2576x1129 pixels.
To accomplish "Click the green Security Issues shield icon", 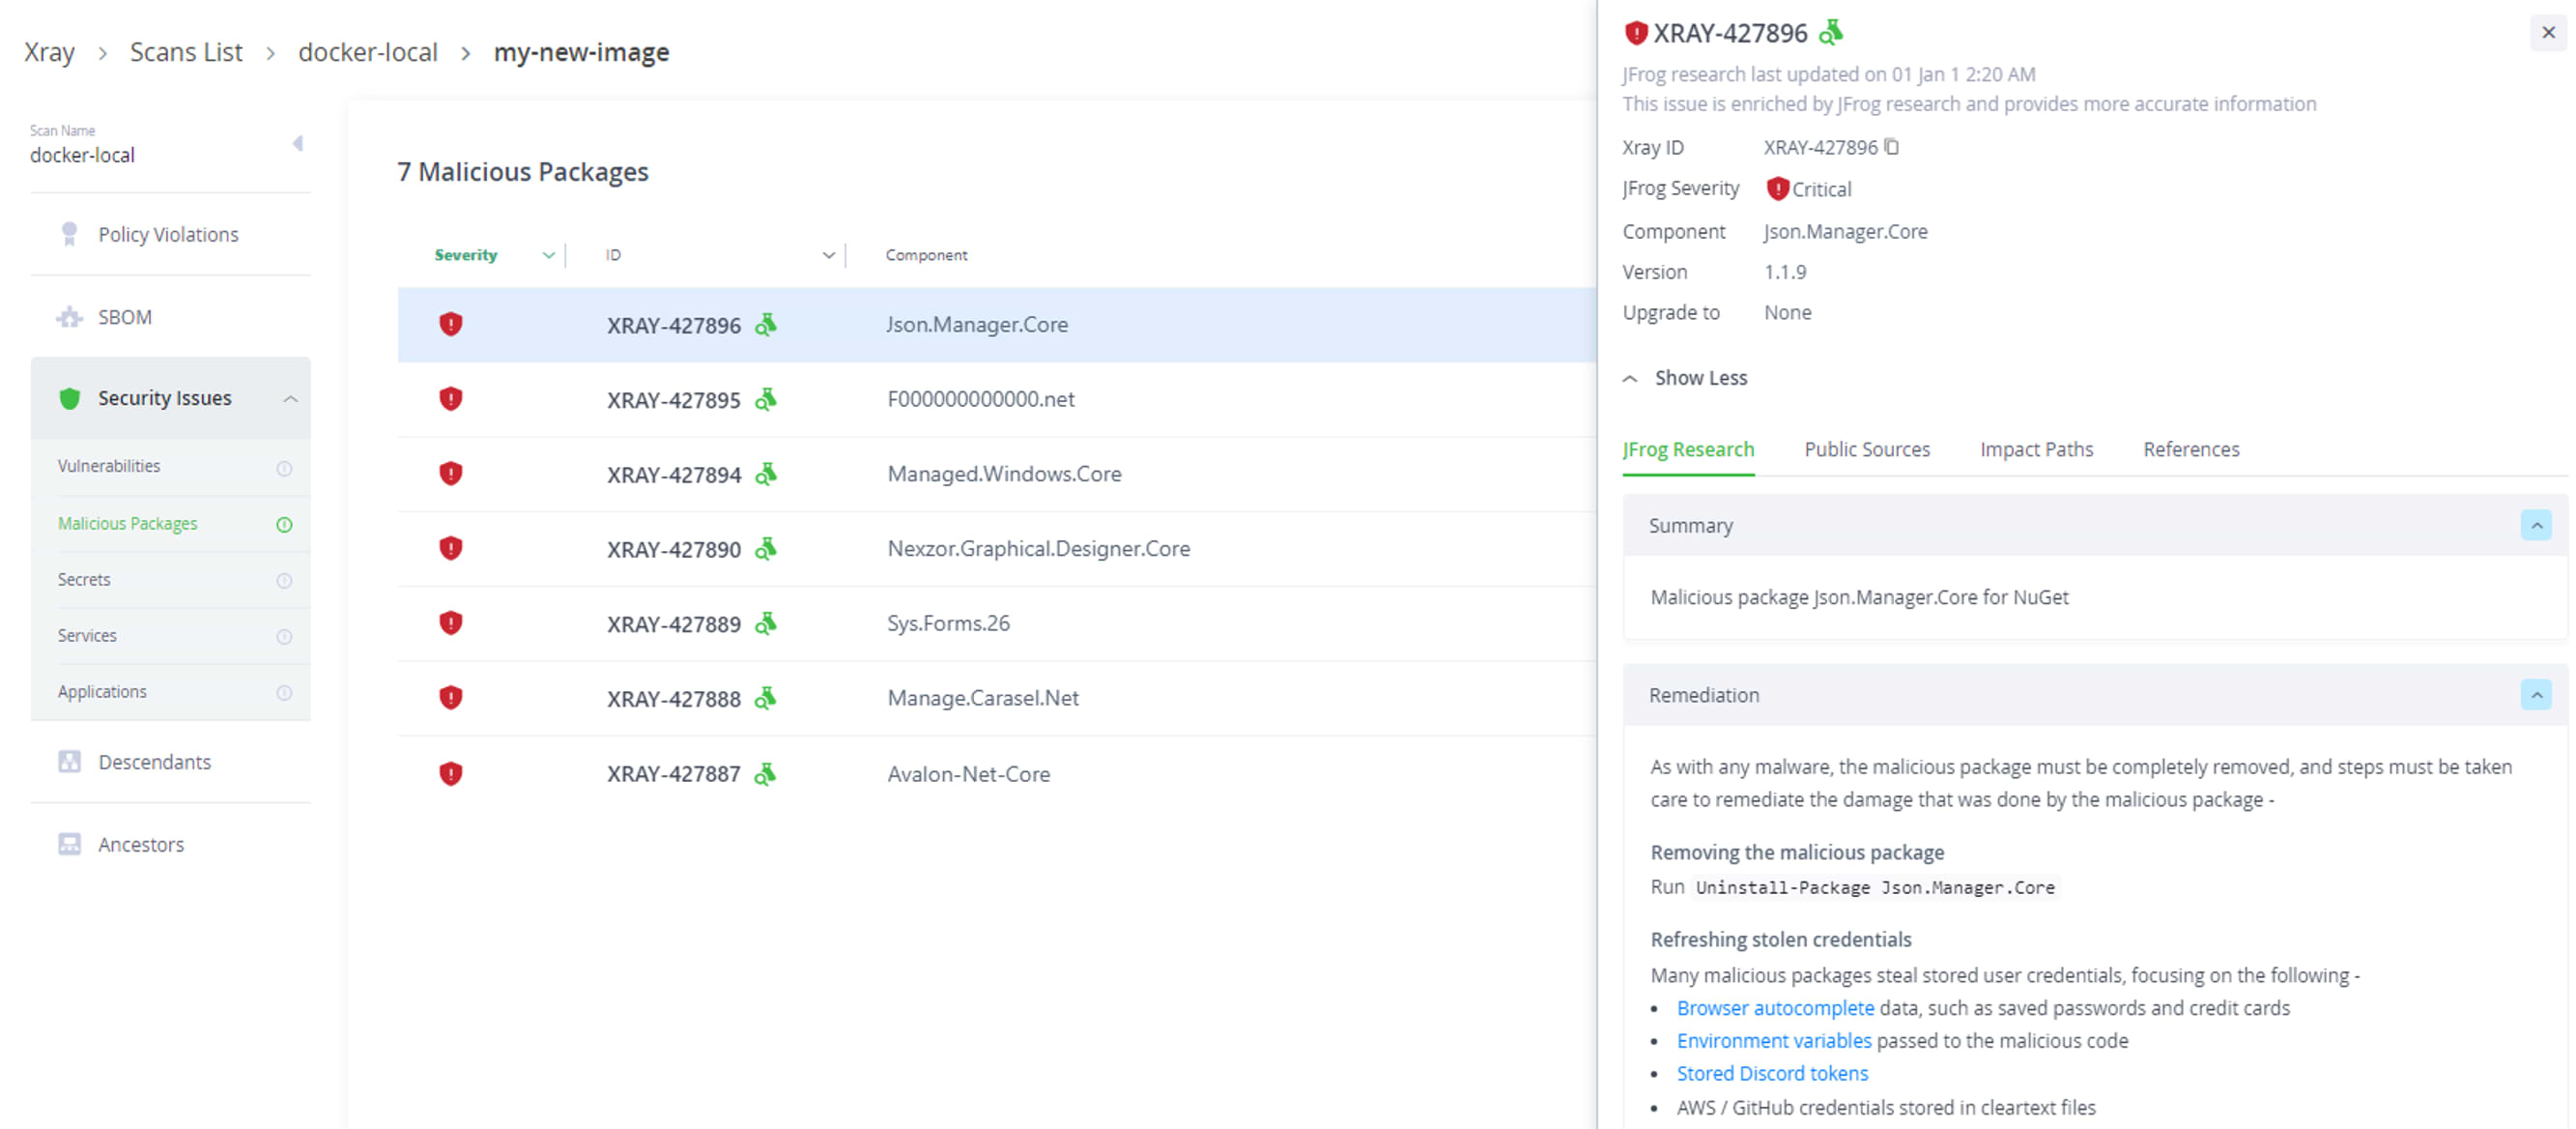I will 69,398.
